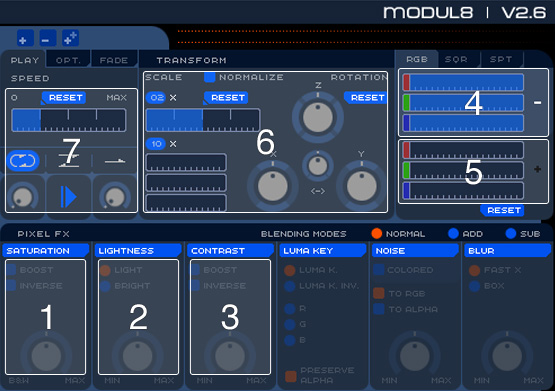Select ping-pong playback mode icon

[x=69, y=161]
